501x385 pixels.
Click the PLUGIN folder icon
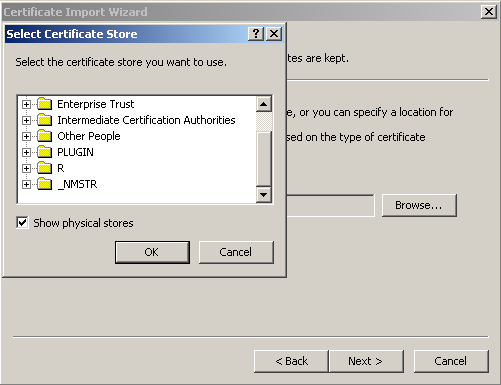(45, 152)
